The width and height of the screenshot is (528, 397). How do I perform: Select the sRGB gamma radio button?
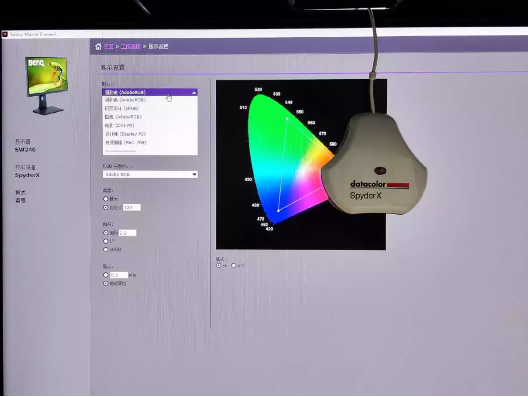tap(106, 250)
